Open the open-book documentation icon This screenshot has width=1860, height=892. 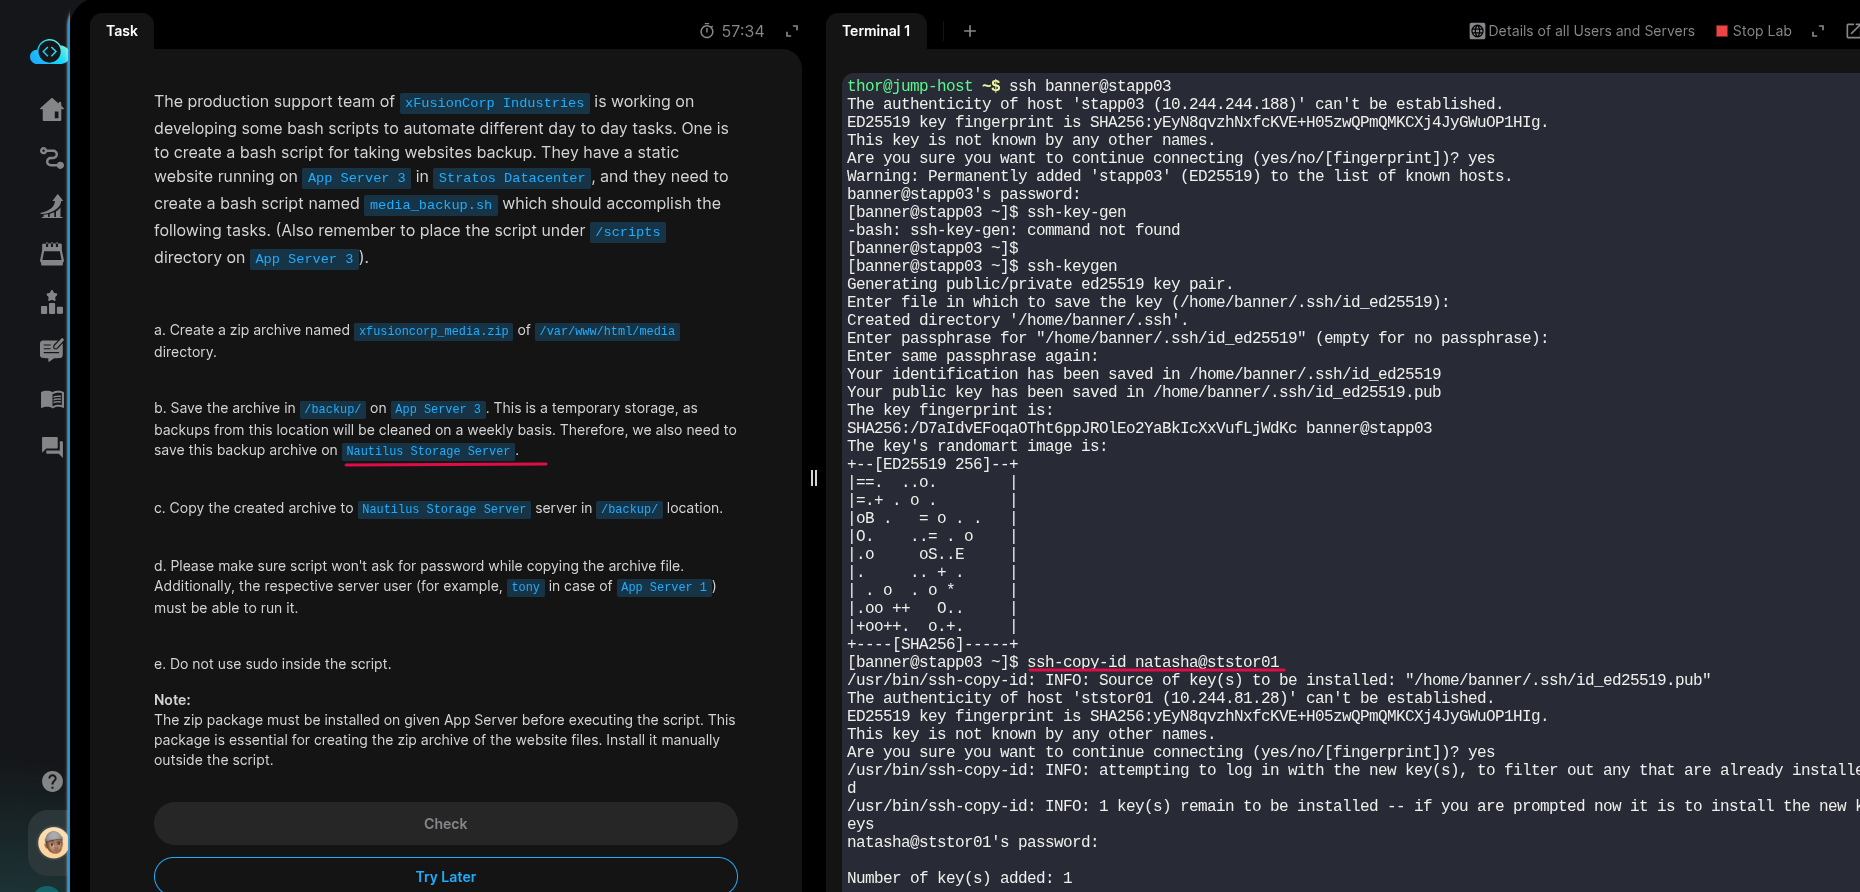pyautogui.click(x=52, y=399)
